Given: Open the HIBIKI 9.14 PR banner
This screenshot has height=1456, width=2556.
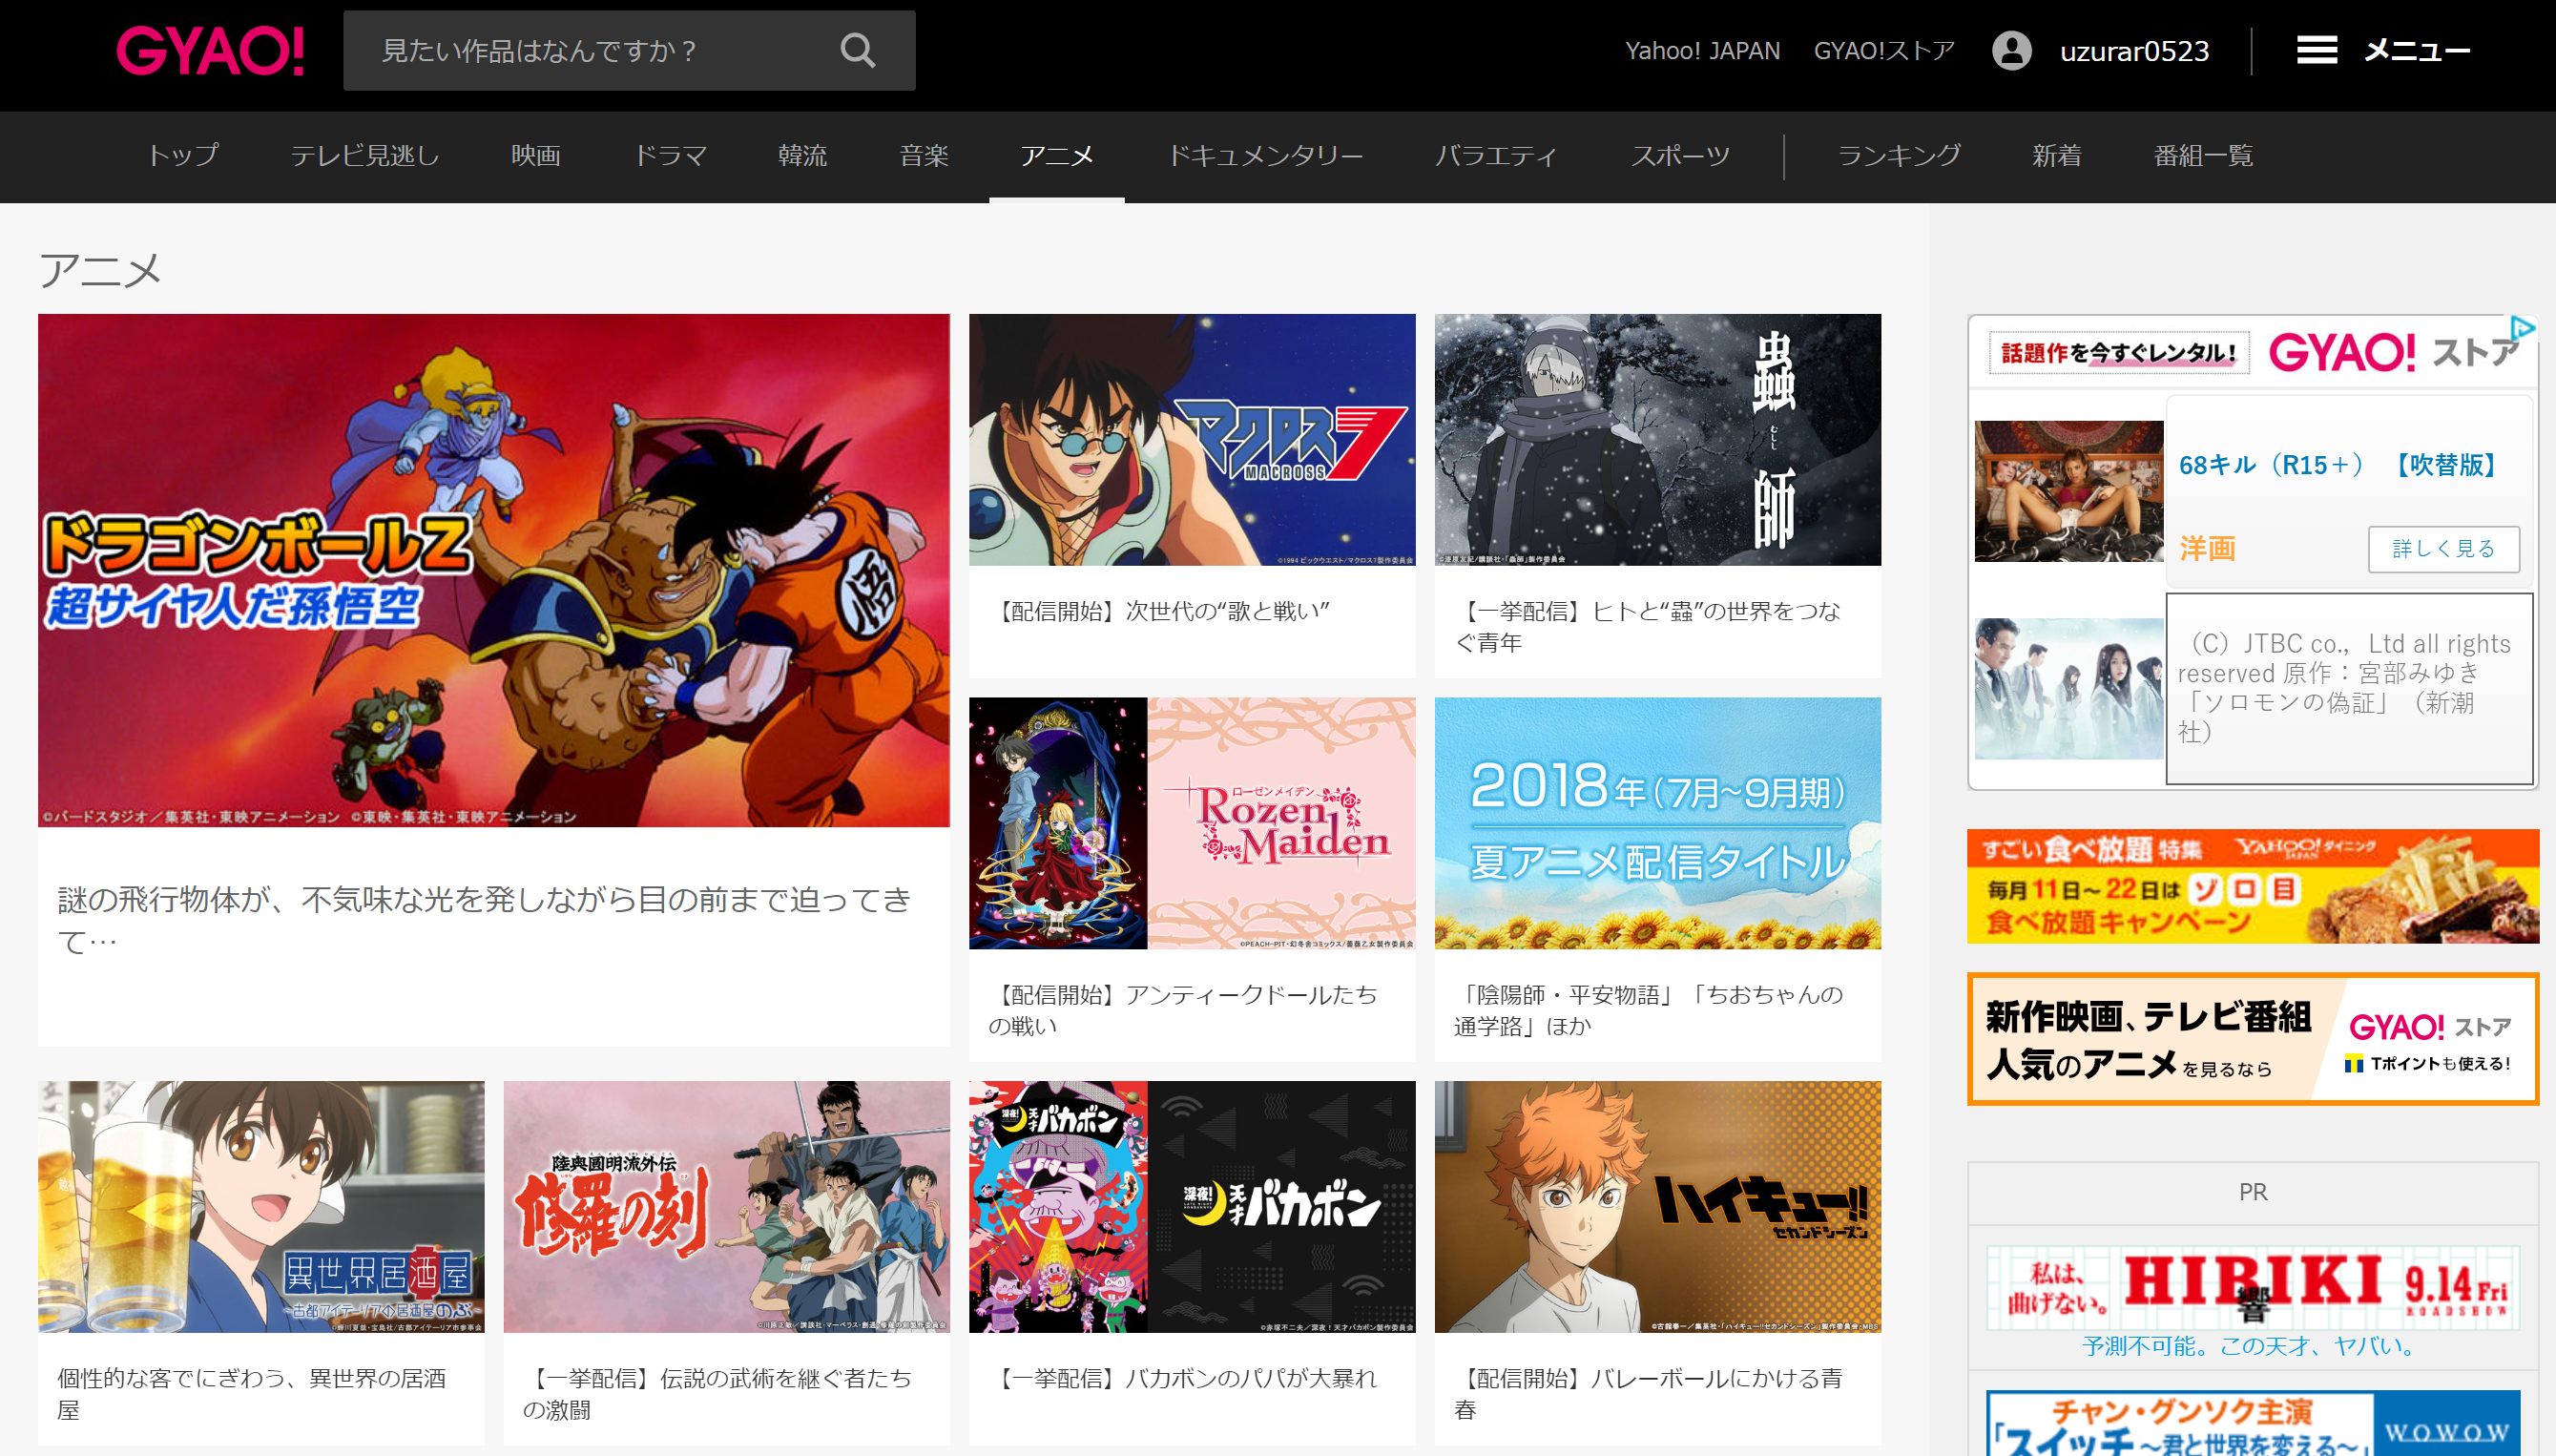Looking at the screenshot, I should 2252,1286.
